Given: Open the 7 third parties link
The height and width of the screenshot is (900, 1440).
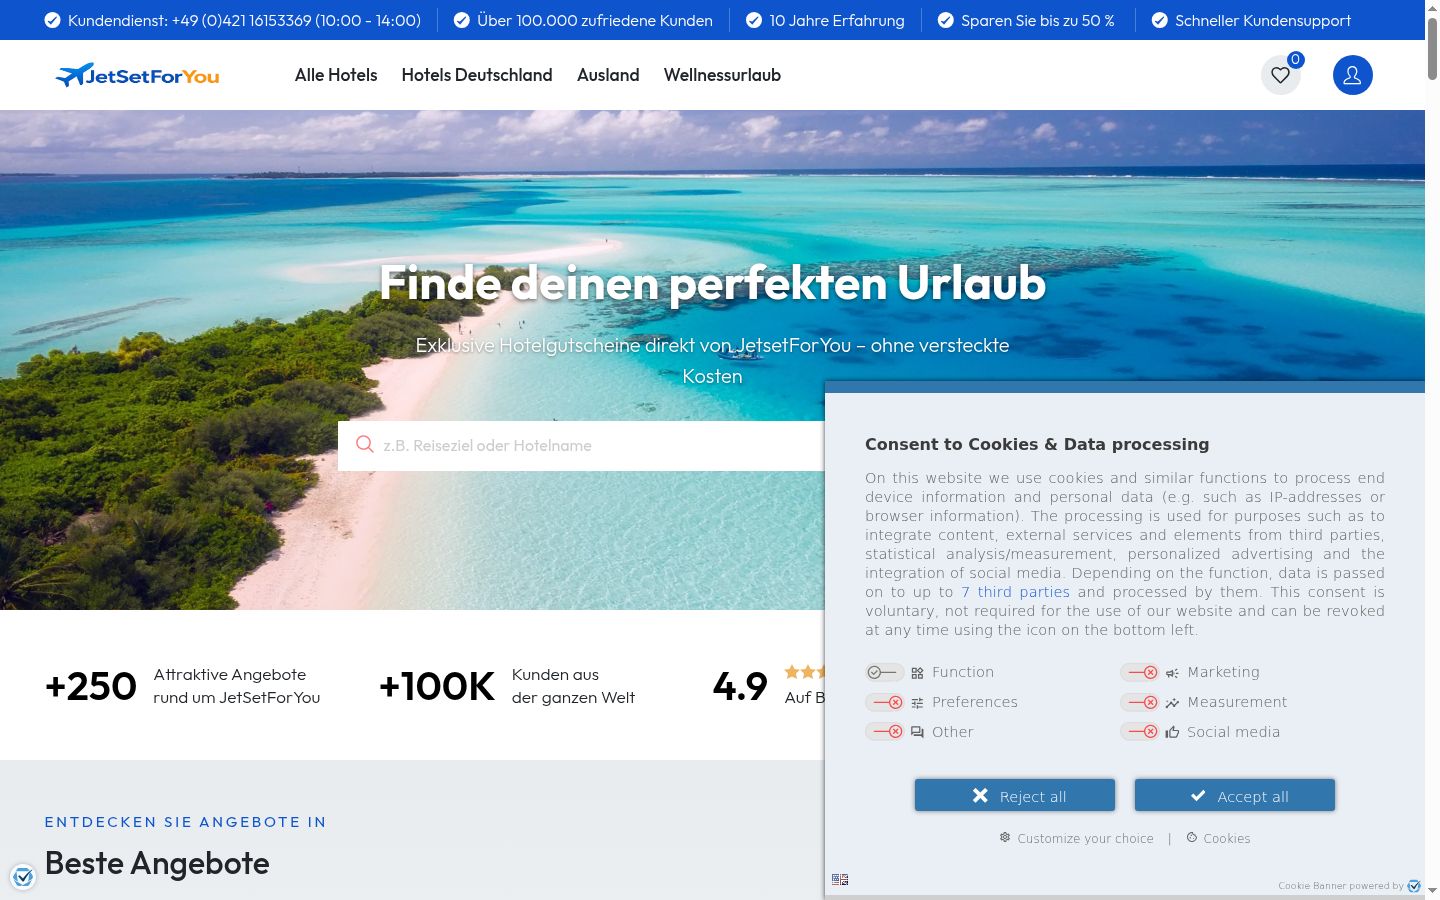Looking at the screenshot, I should (x=1016, y=592).
